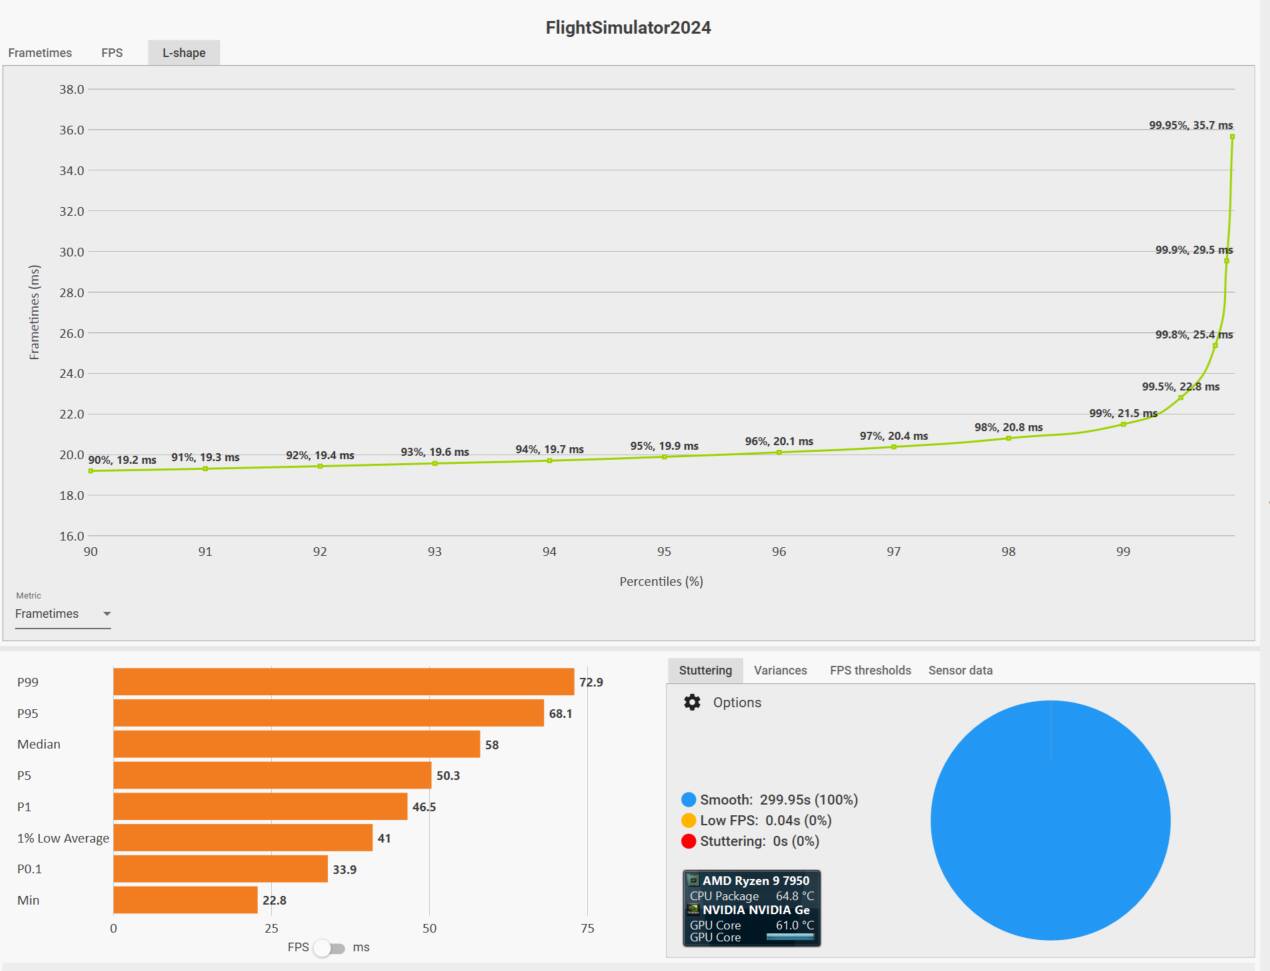Click the blue Smooth pie chart

(1050, 820)
